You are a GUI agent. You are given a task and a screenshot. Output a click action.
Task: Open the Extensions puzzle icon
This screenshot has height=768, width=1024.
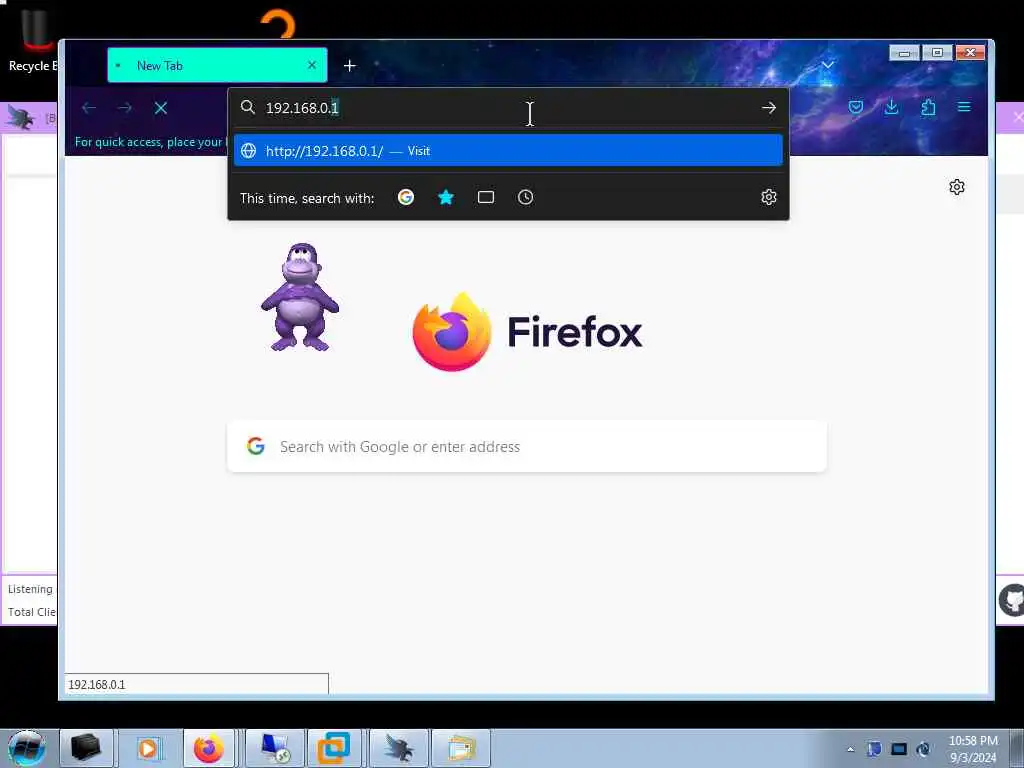click(928, 107)
